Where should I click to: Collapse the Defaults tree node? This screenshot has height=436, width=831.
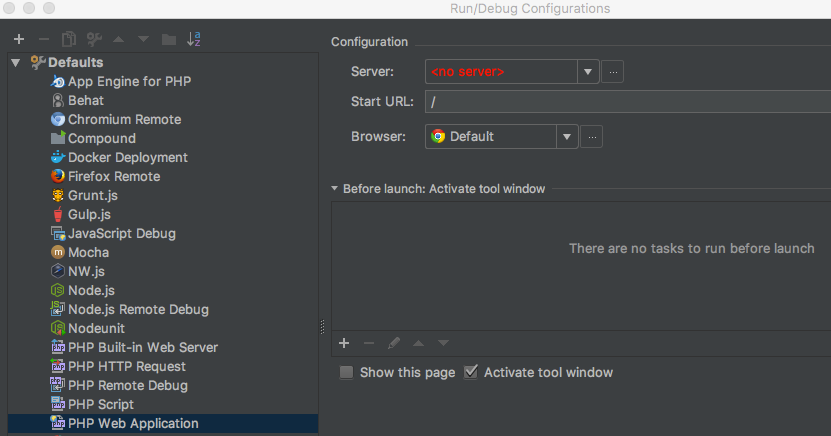click(x=16, y=62)
